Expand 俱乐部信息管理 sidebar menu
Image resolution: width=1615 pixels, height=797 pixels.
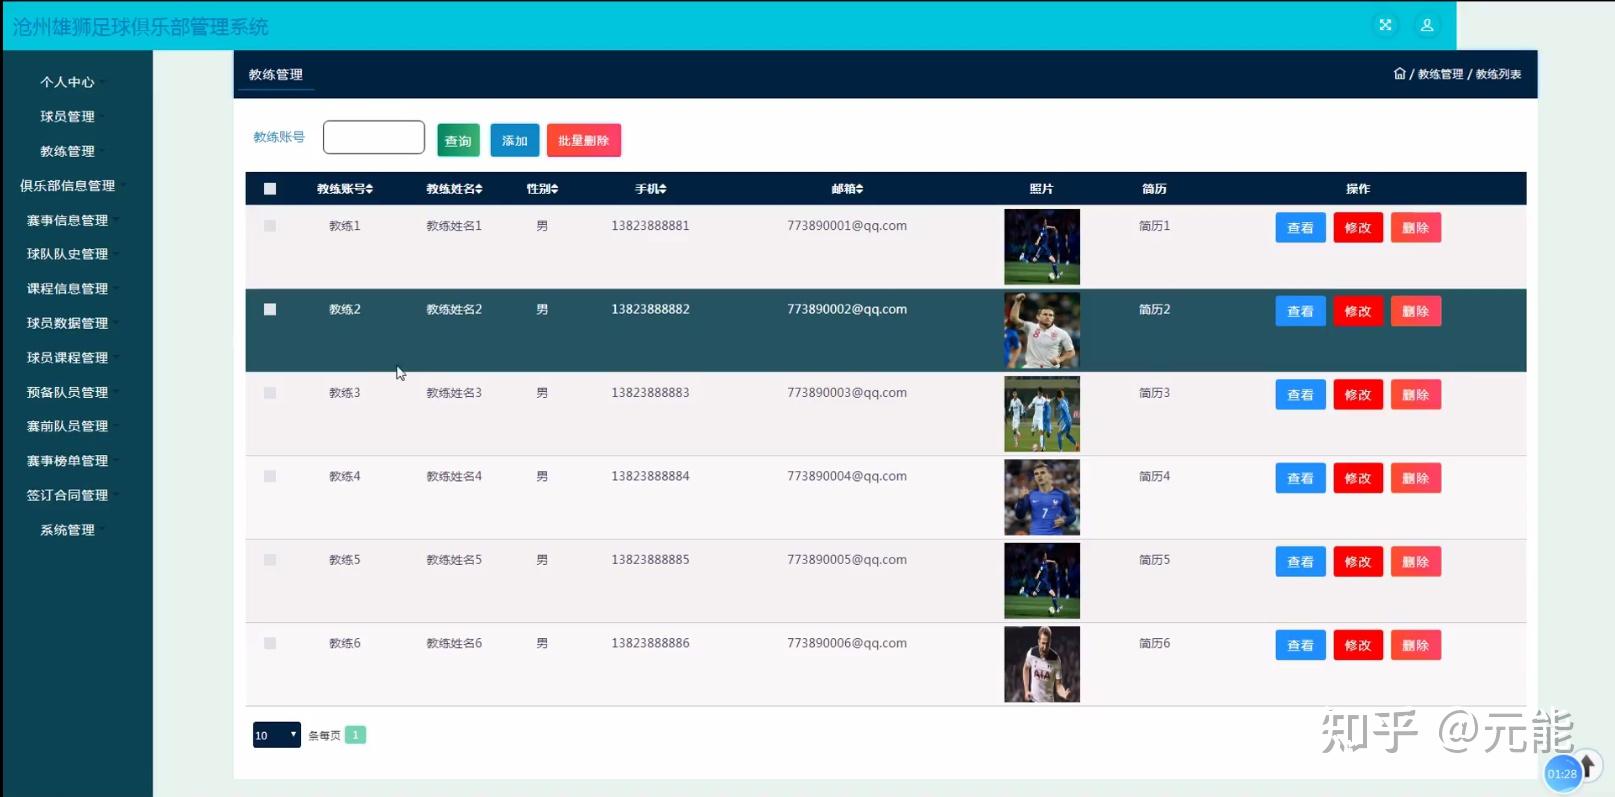coord(68,186)
